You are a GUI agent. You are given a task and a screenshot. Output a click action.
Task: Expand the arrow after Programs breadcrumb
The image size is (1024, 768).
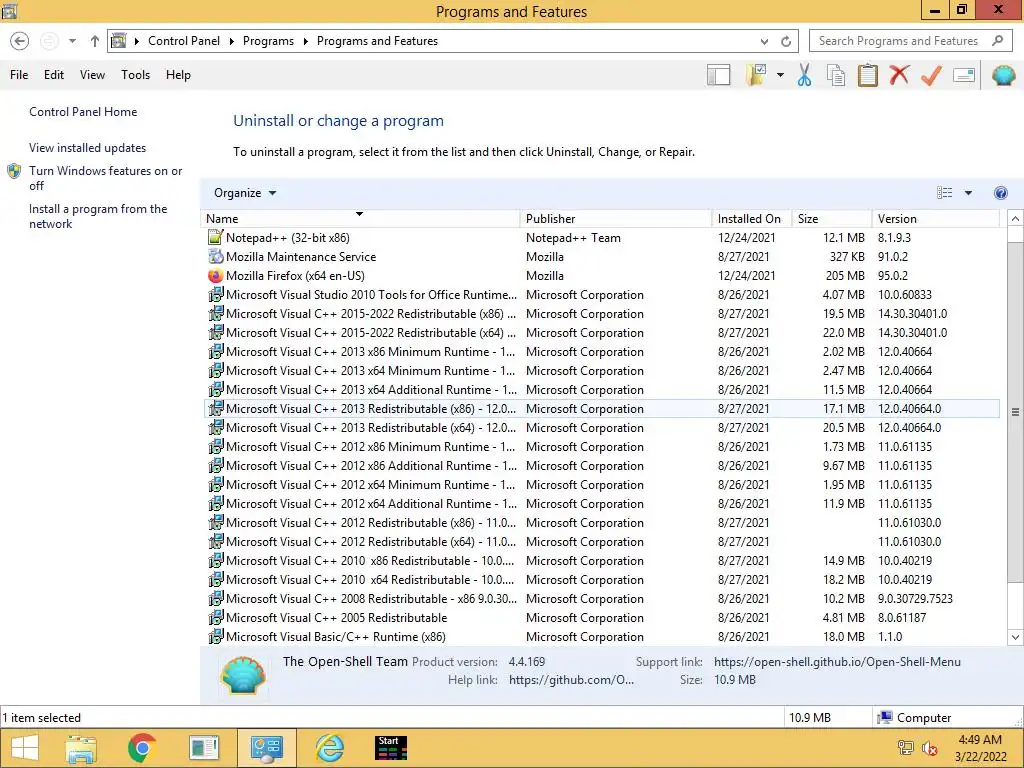pos(305,41)
